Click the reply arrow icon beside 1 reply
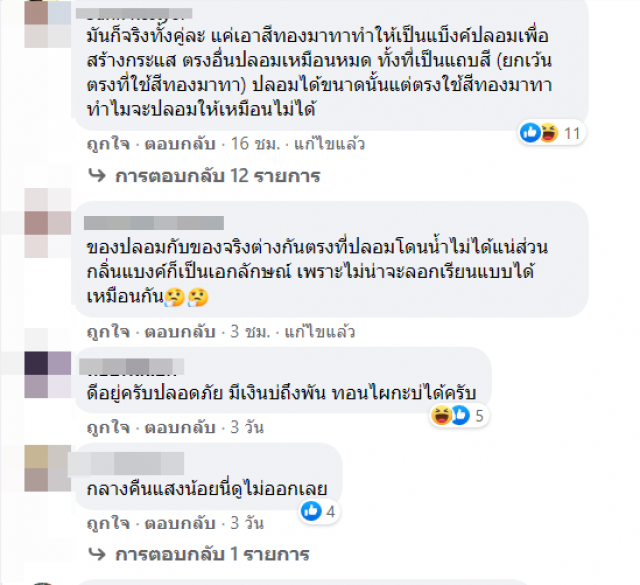The image size is (640, 585). 97,554
